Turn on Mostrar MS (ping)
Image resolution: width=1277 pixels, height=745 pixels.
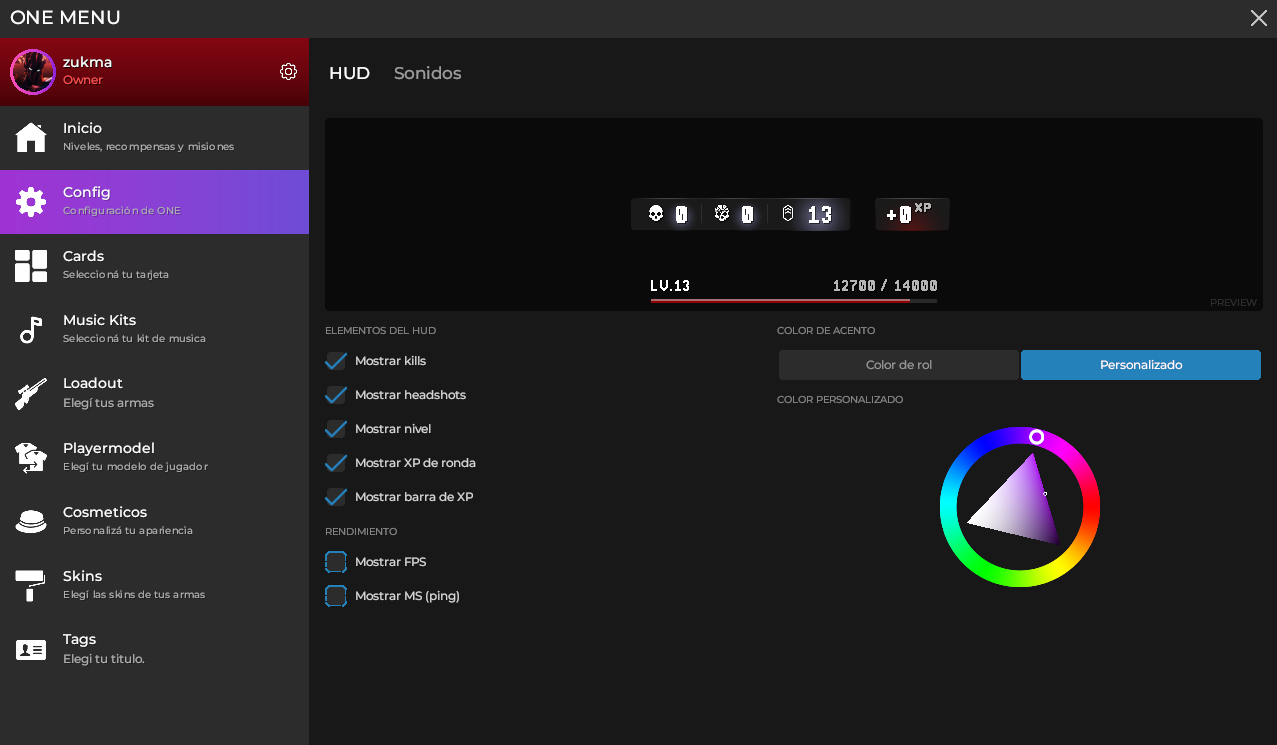tap(336, 596)
